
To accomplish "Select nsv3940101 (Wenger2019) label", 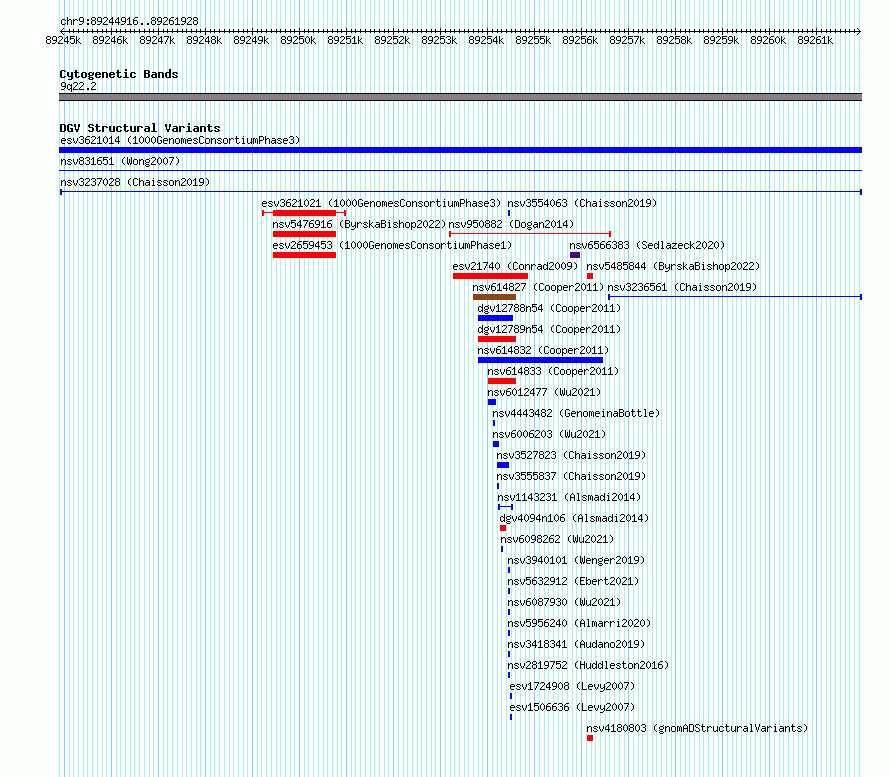I will click(x=576, y=560).
